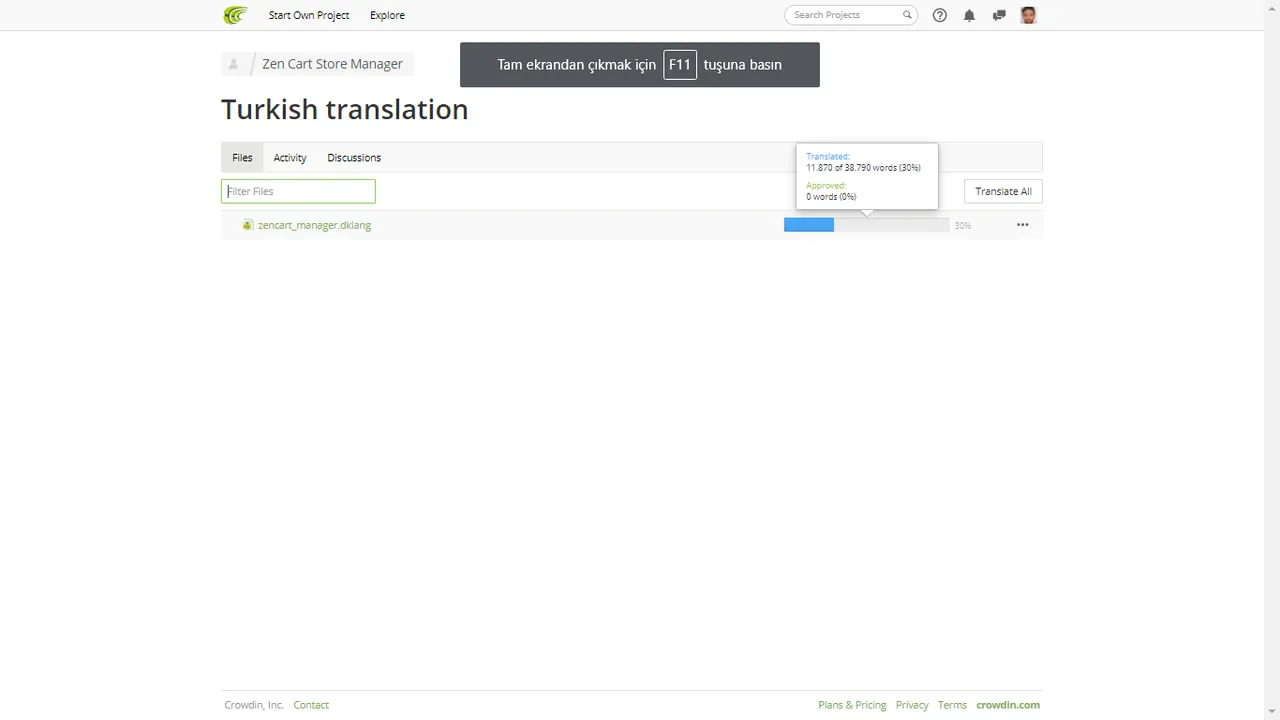Viewport: 1280px width, 720px height.
Task: Go to Zen Cart Store Manager breadcrumb
Action: (x=332, y=64)
